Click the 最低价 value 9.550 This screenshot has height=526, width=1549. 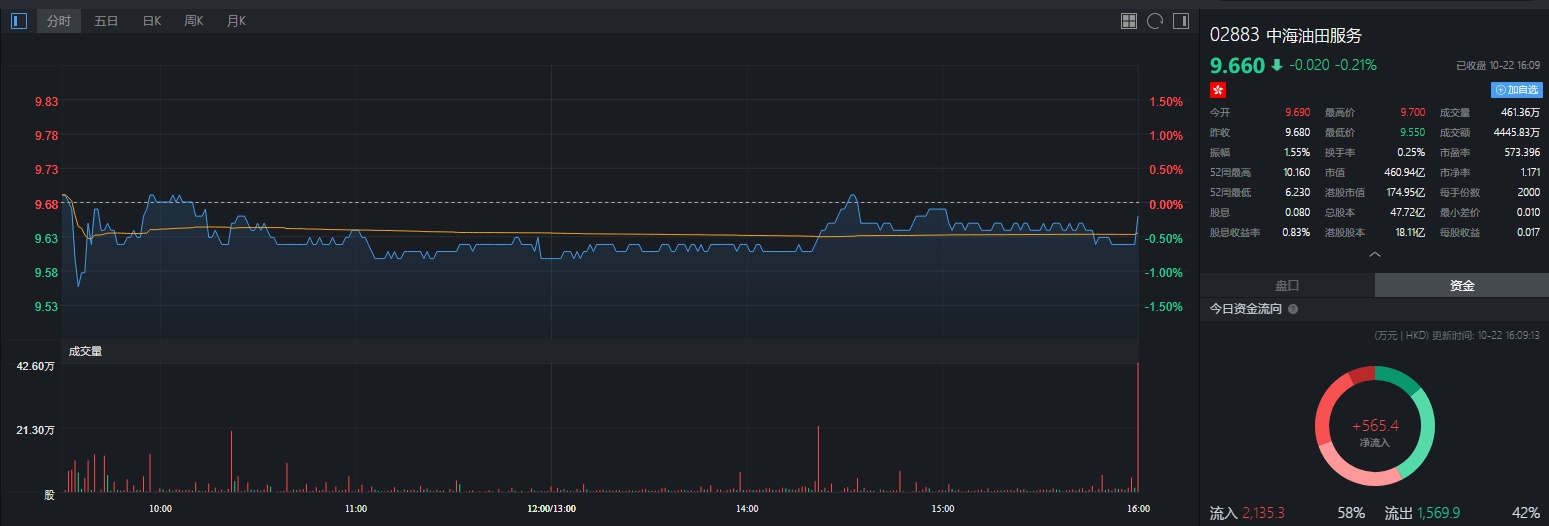[1412, 133]
